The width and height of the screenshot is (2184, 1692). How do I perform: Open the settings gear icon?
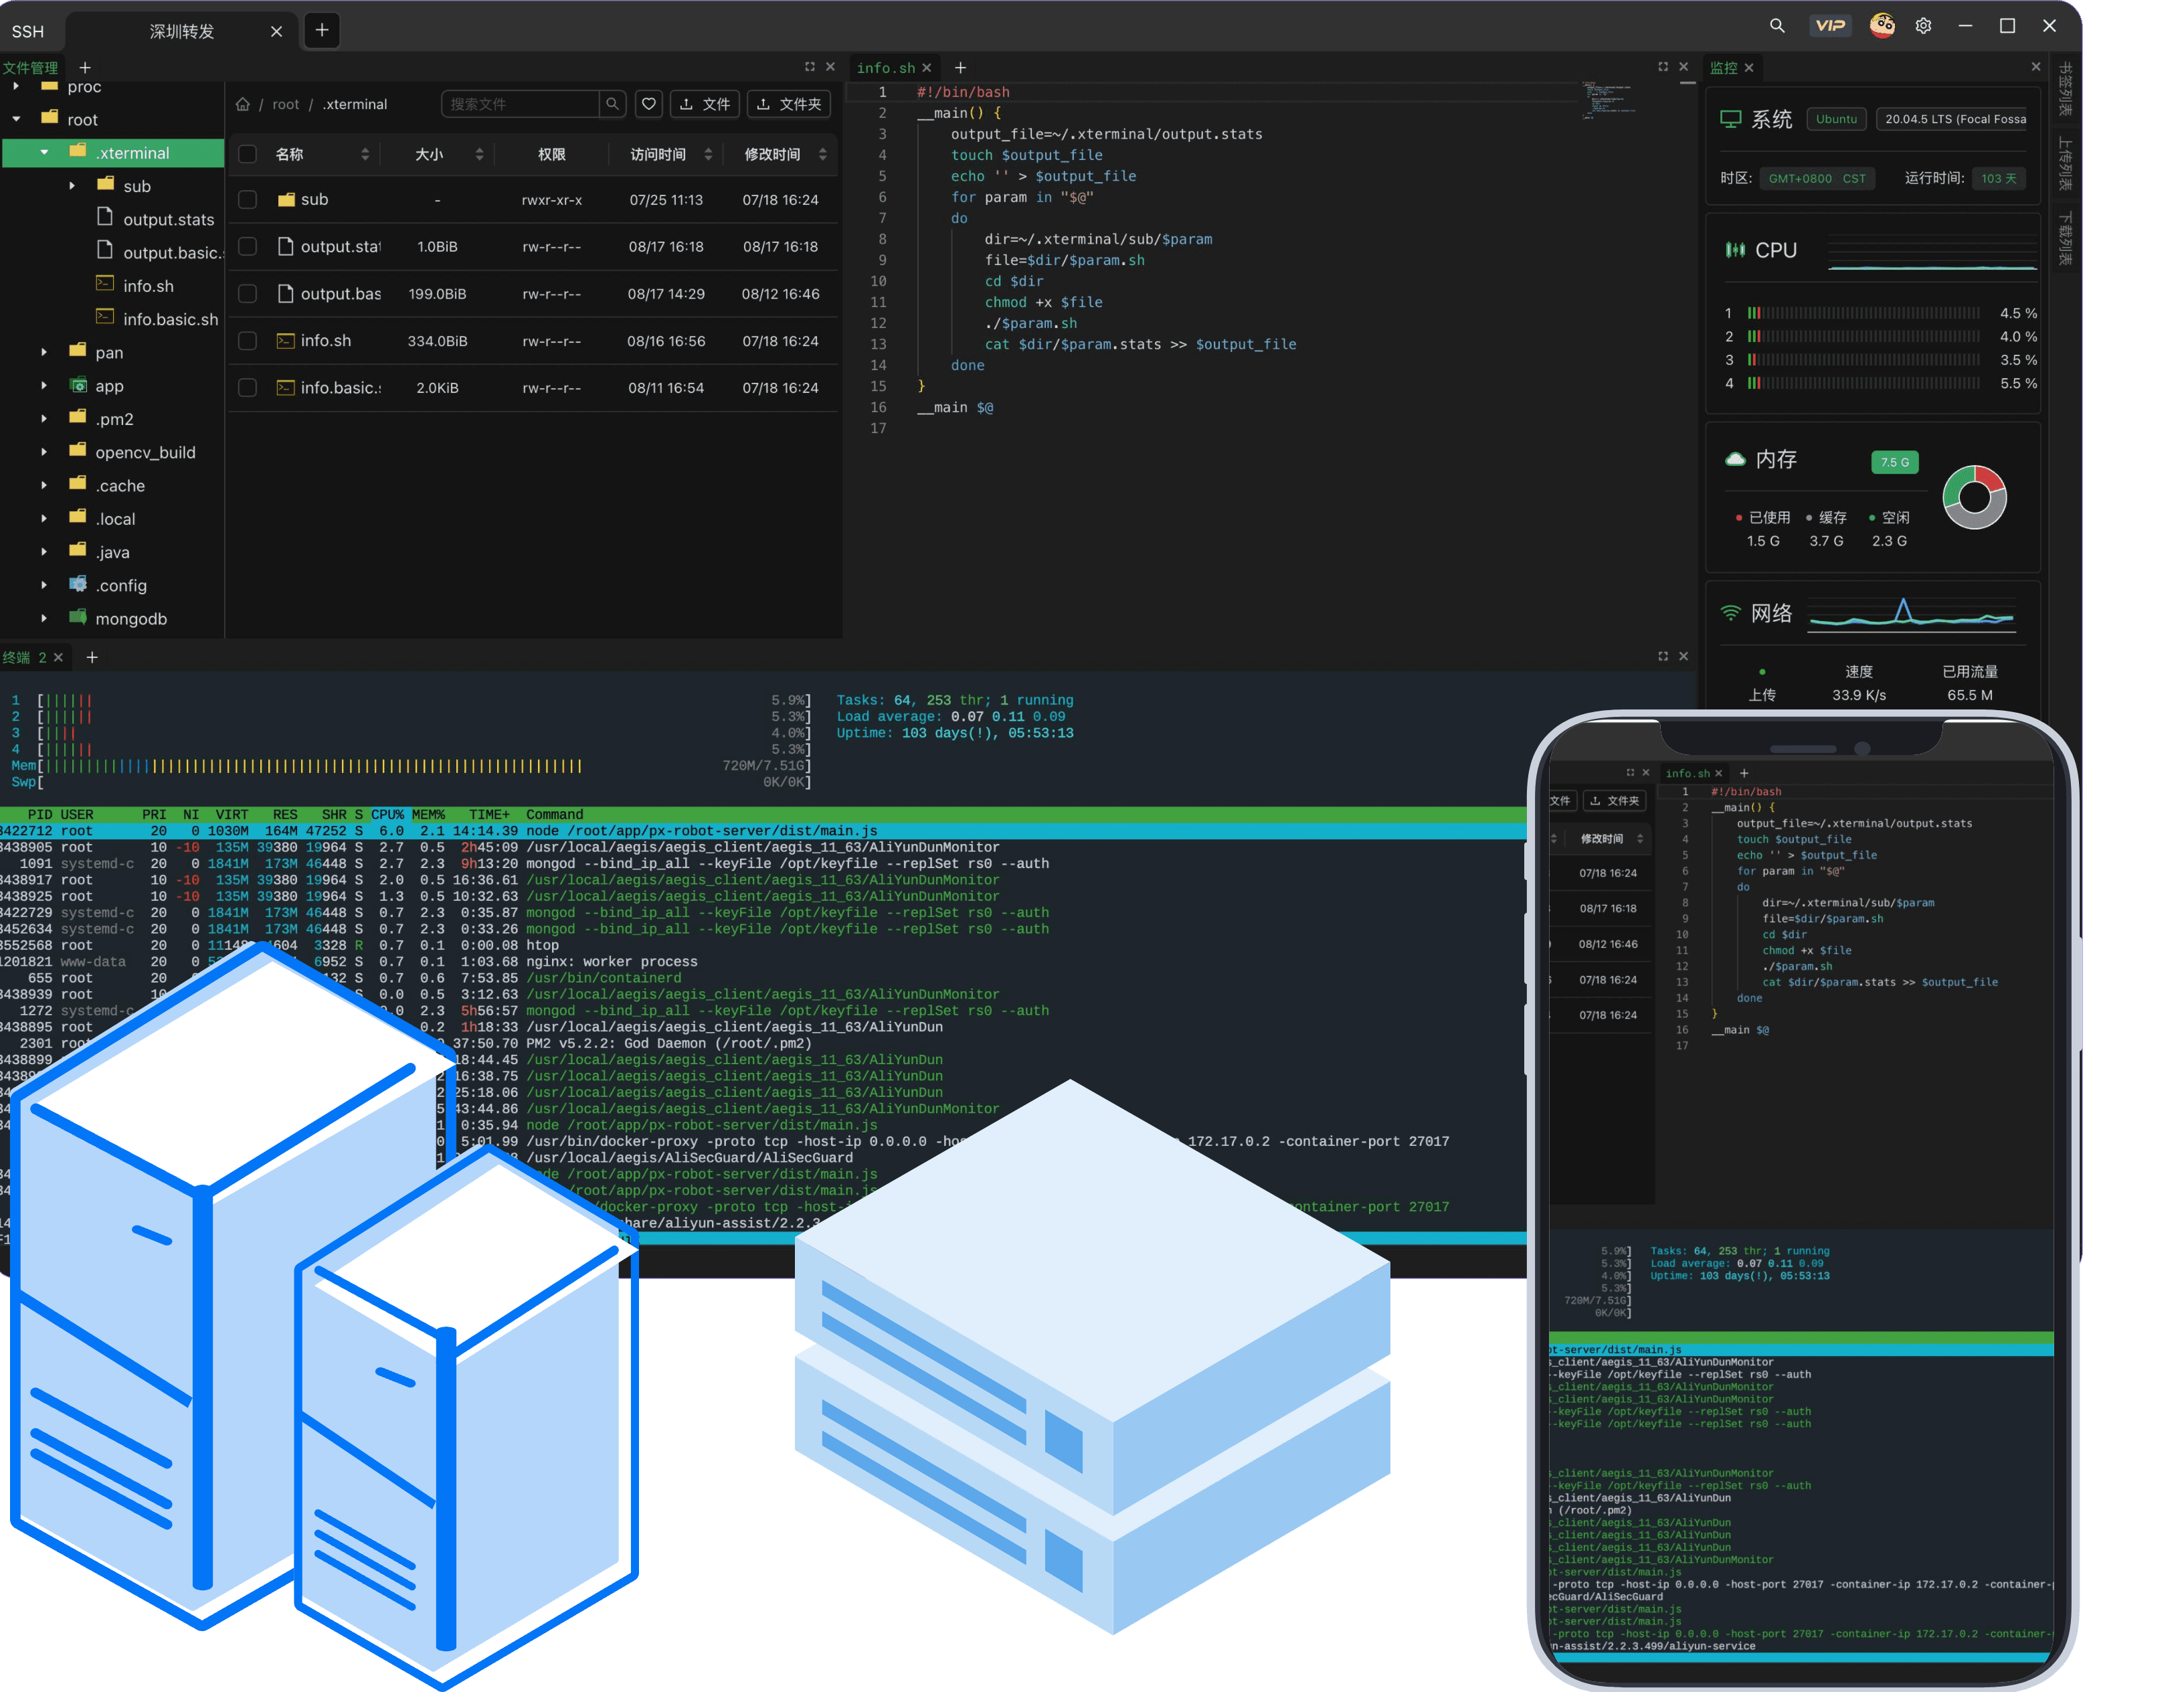coord(1923,26)
